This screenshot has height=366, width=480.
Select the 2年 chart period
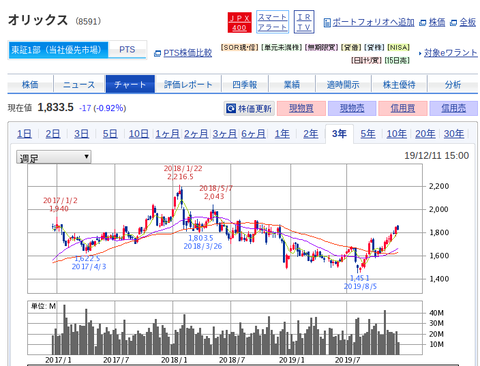tap(311, 134)
